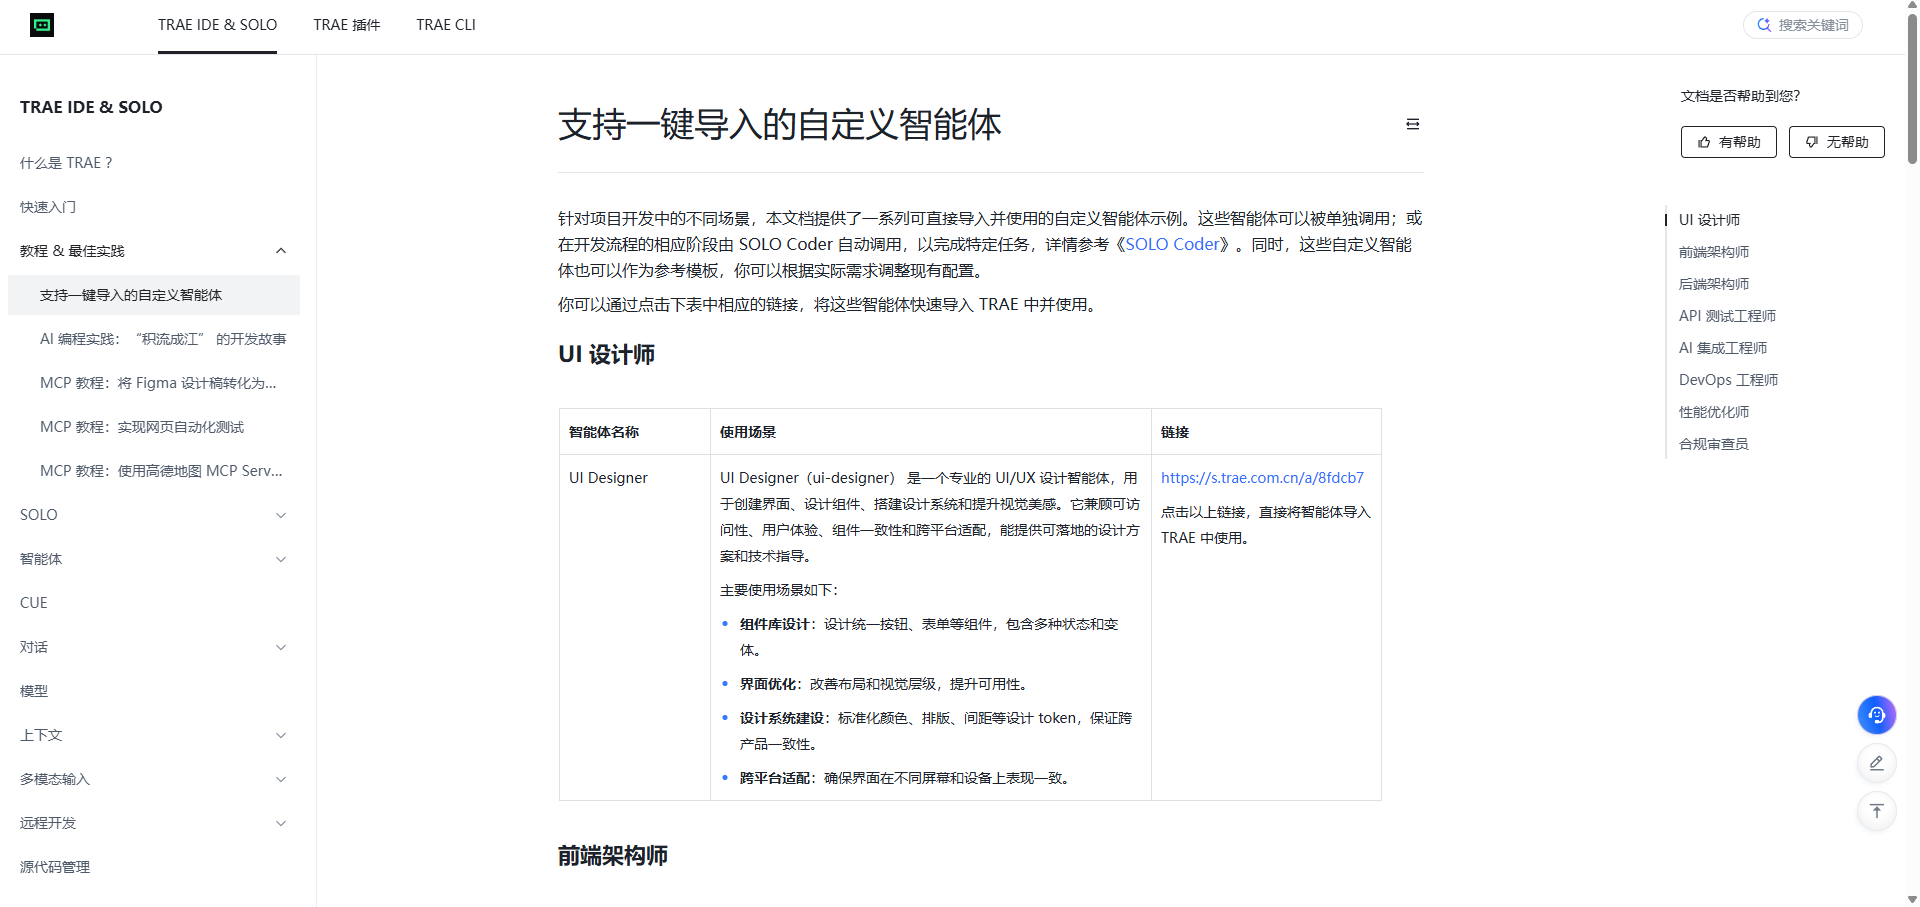Click the search magnifier icon
1920x907 pixels.
tap(1763, 24)
